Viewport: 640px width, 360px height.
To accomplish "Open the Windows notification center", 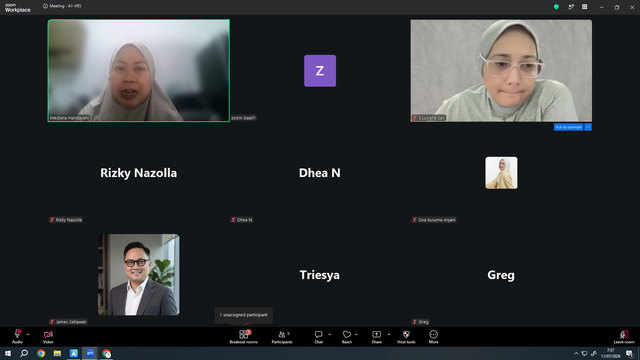I will 629,353.
